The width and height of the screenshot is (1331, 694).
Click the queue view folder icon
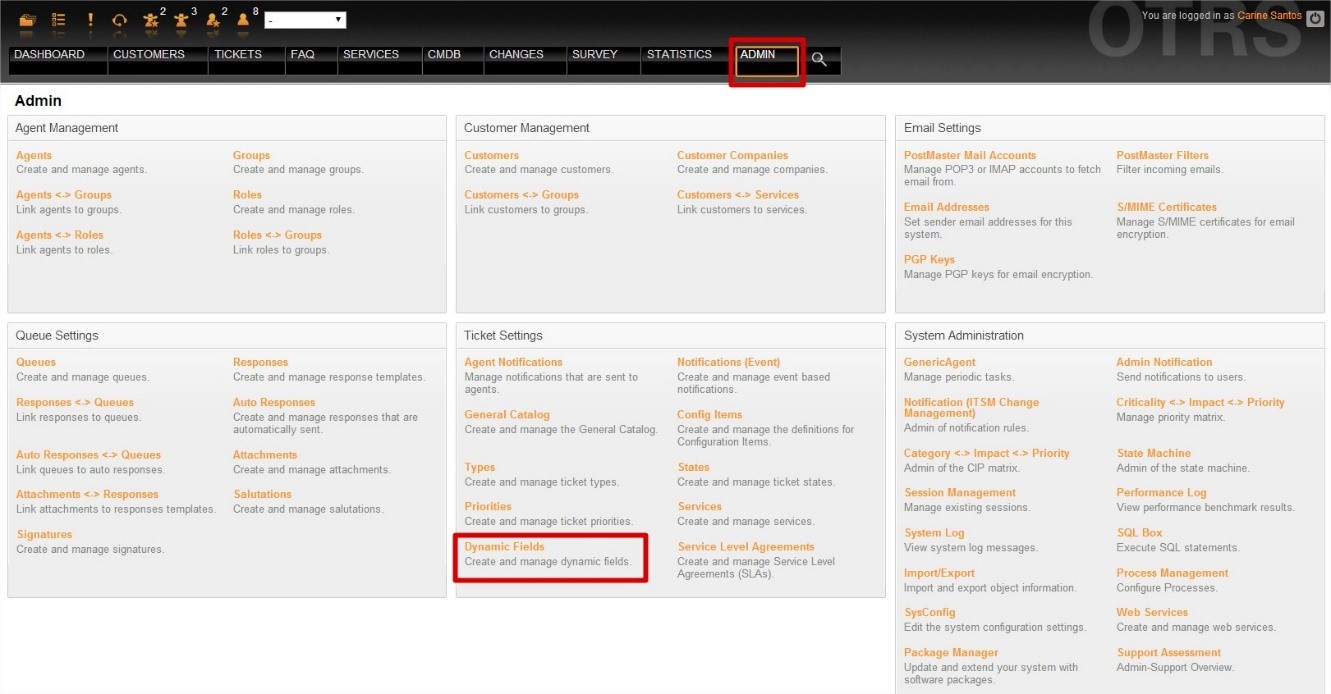coord(27,20)
